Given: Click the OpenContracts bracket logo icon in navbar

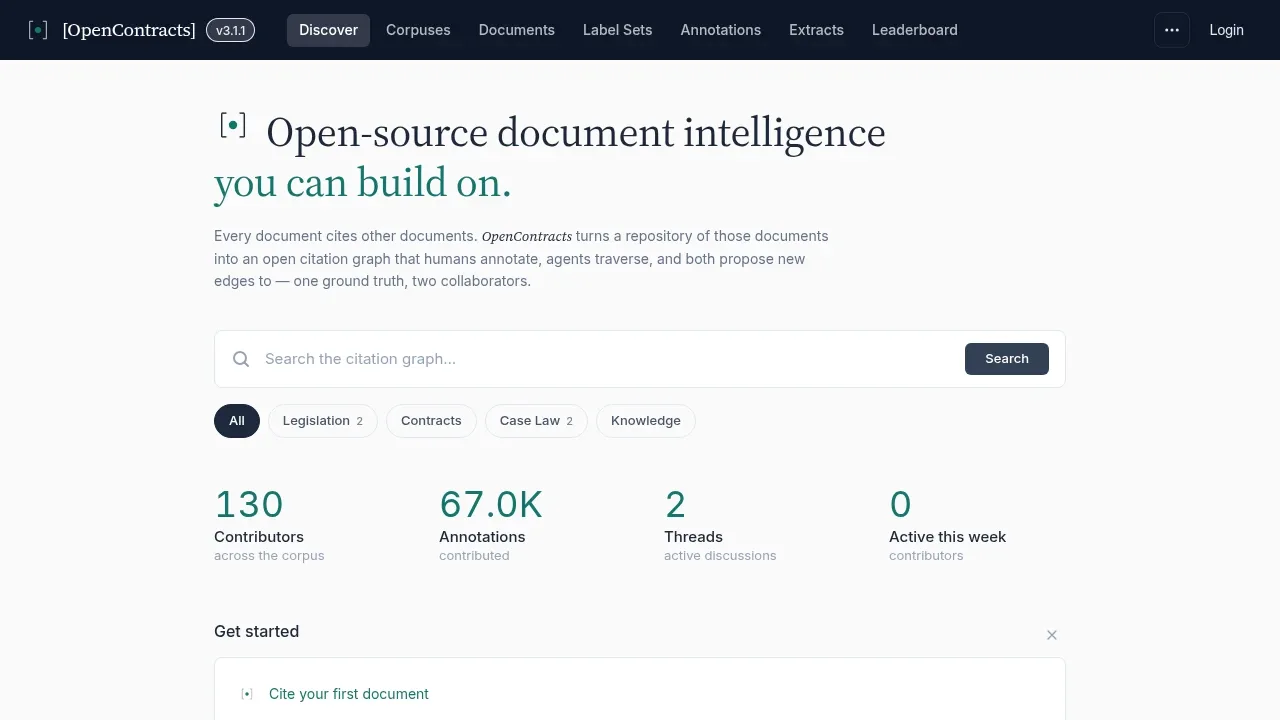Looking at the screenshot, I should click(38, 30).
